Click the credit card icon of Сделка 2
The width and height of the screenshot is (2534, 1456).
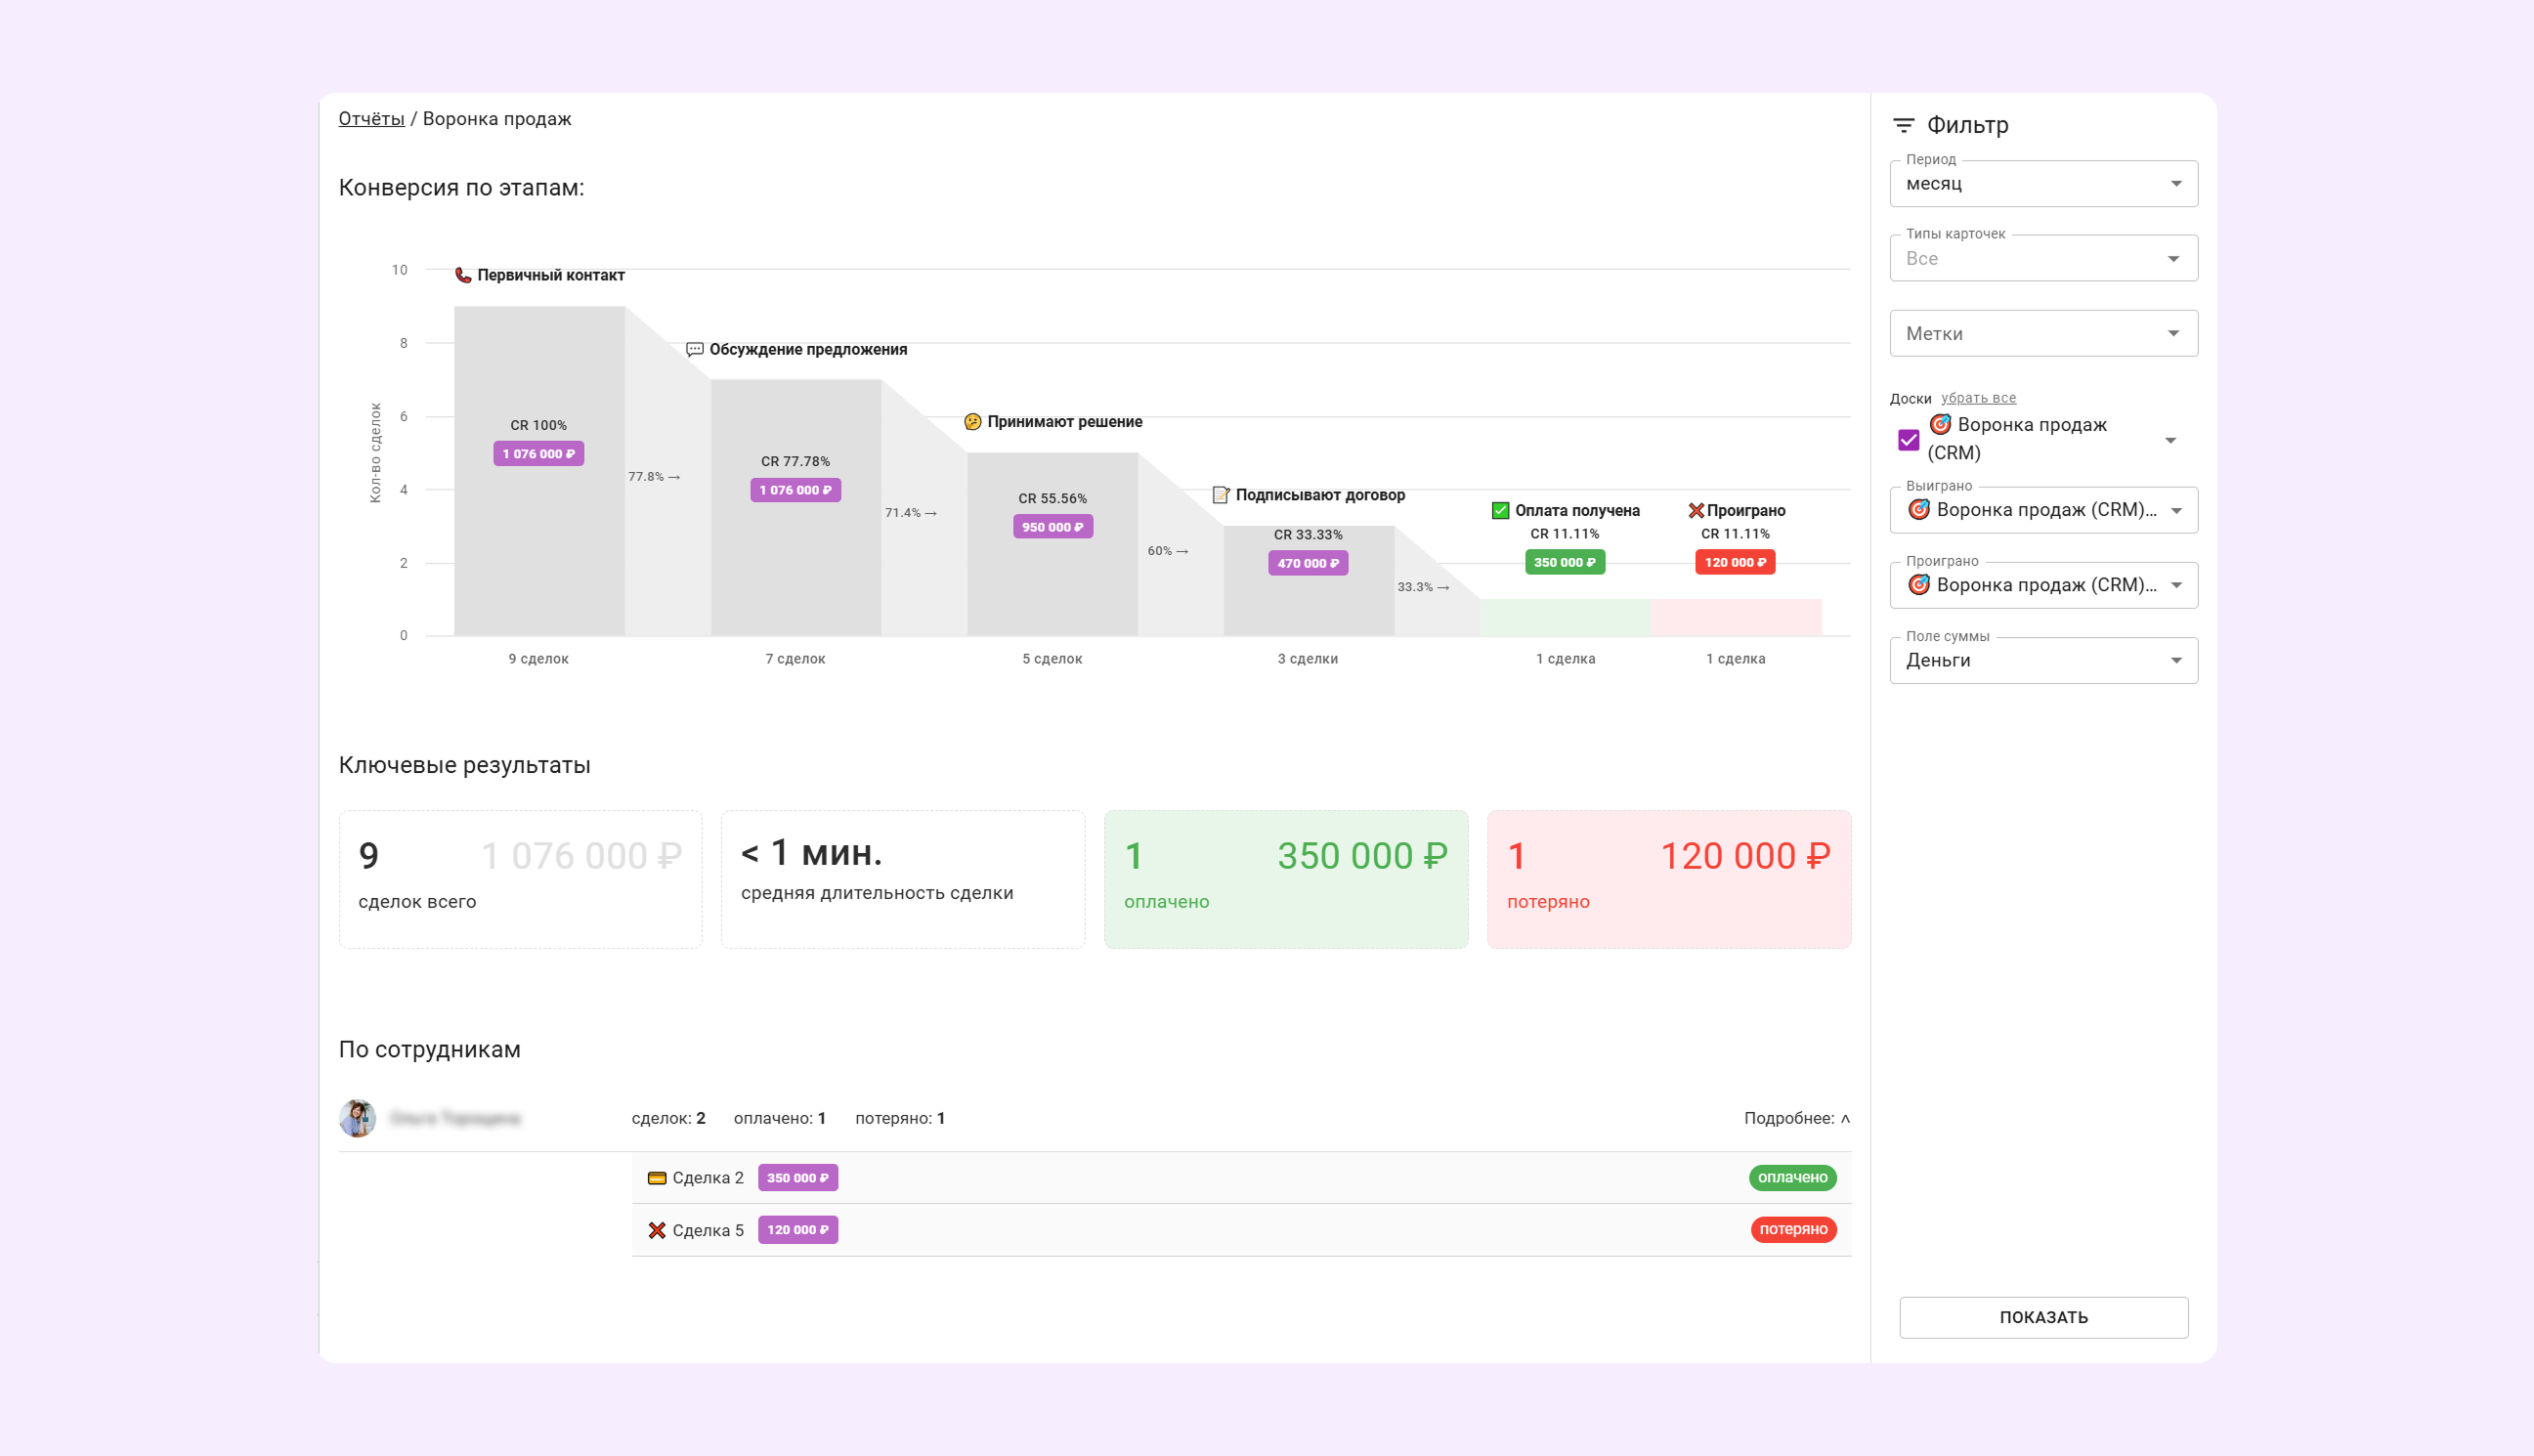pos(657,1178)
